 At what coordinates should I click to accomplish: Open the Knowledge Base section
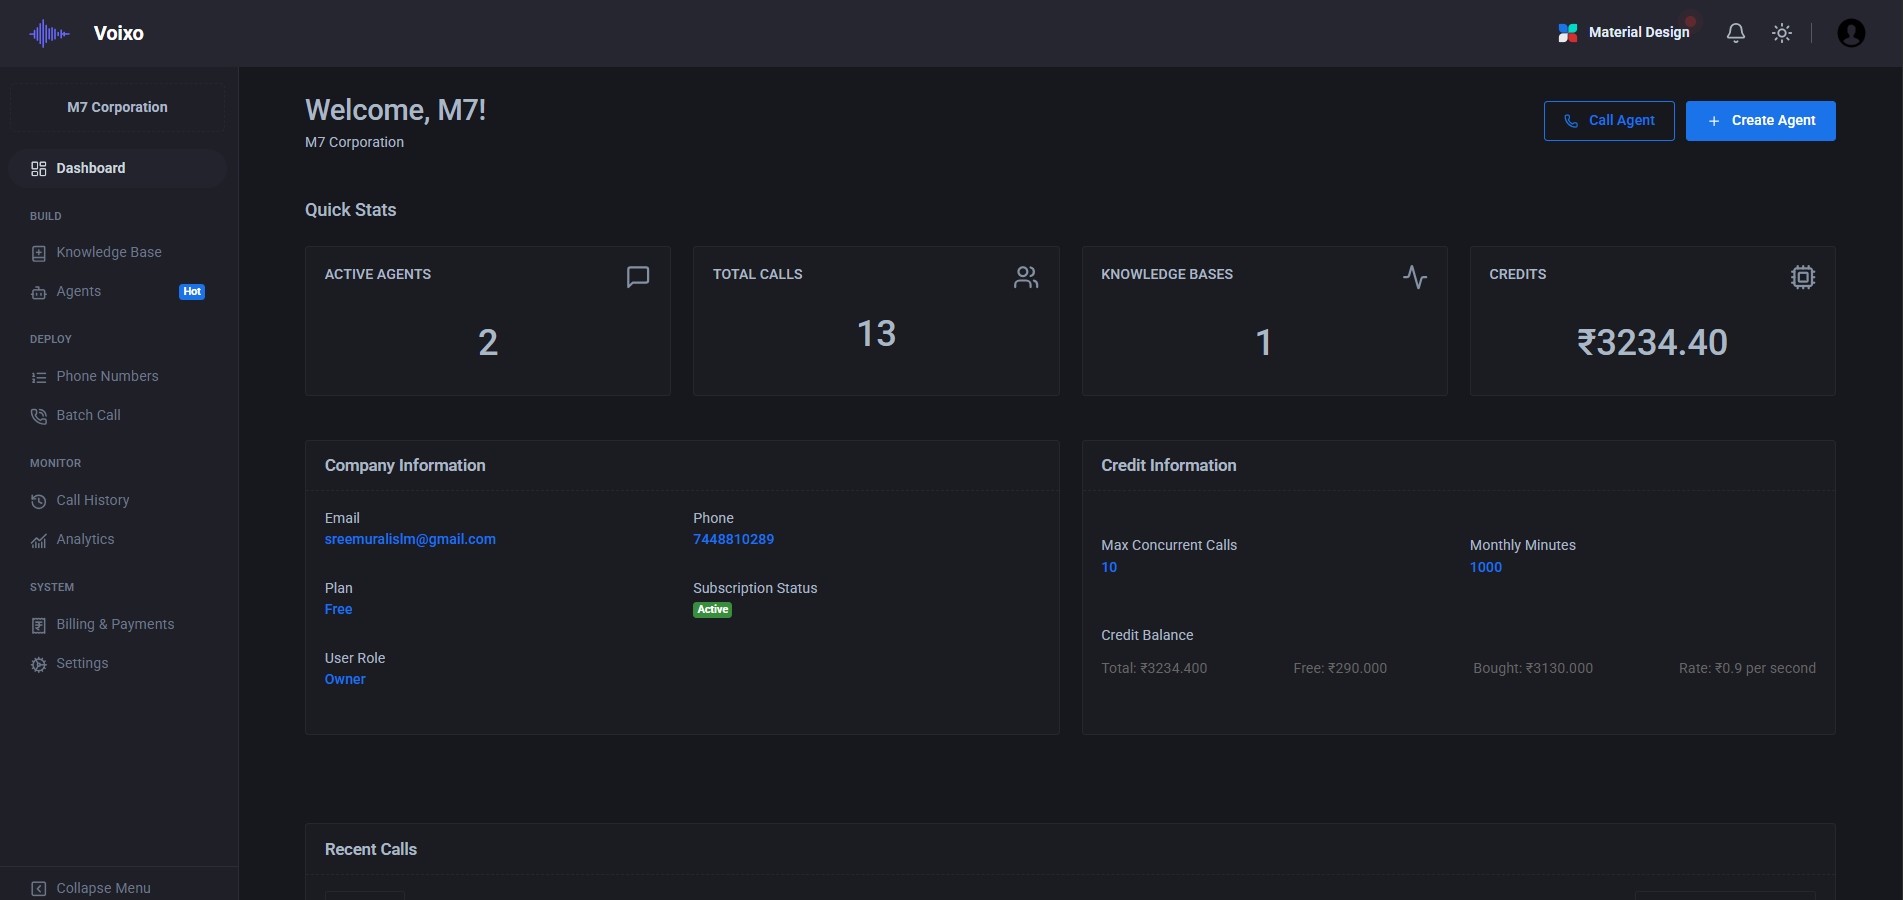point(108,252)
